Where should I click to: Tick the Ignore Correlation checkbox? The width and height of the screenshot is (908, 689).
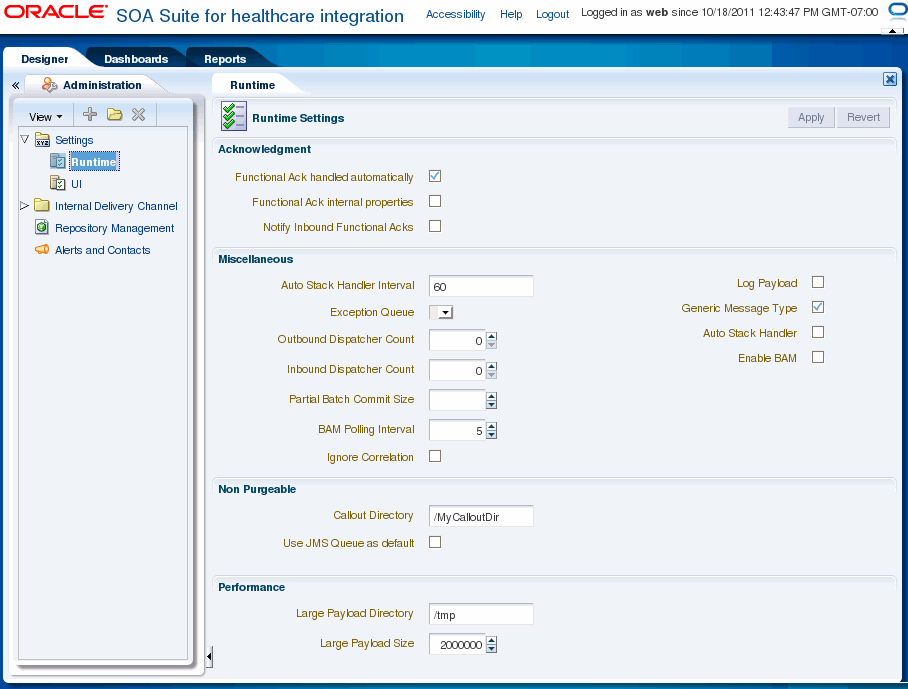click(x=435, y=456)
